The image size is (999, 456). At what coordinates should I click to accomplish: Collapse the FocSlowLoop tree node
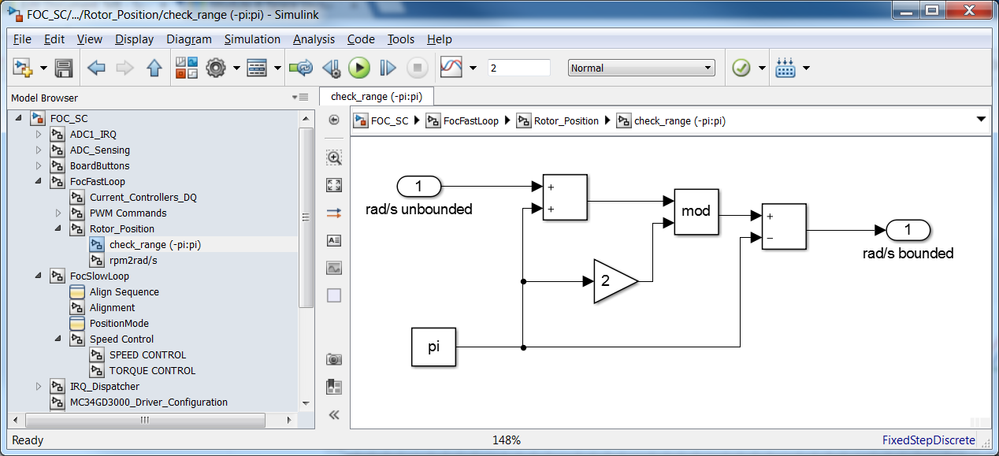point(38,276)
